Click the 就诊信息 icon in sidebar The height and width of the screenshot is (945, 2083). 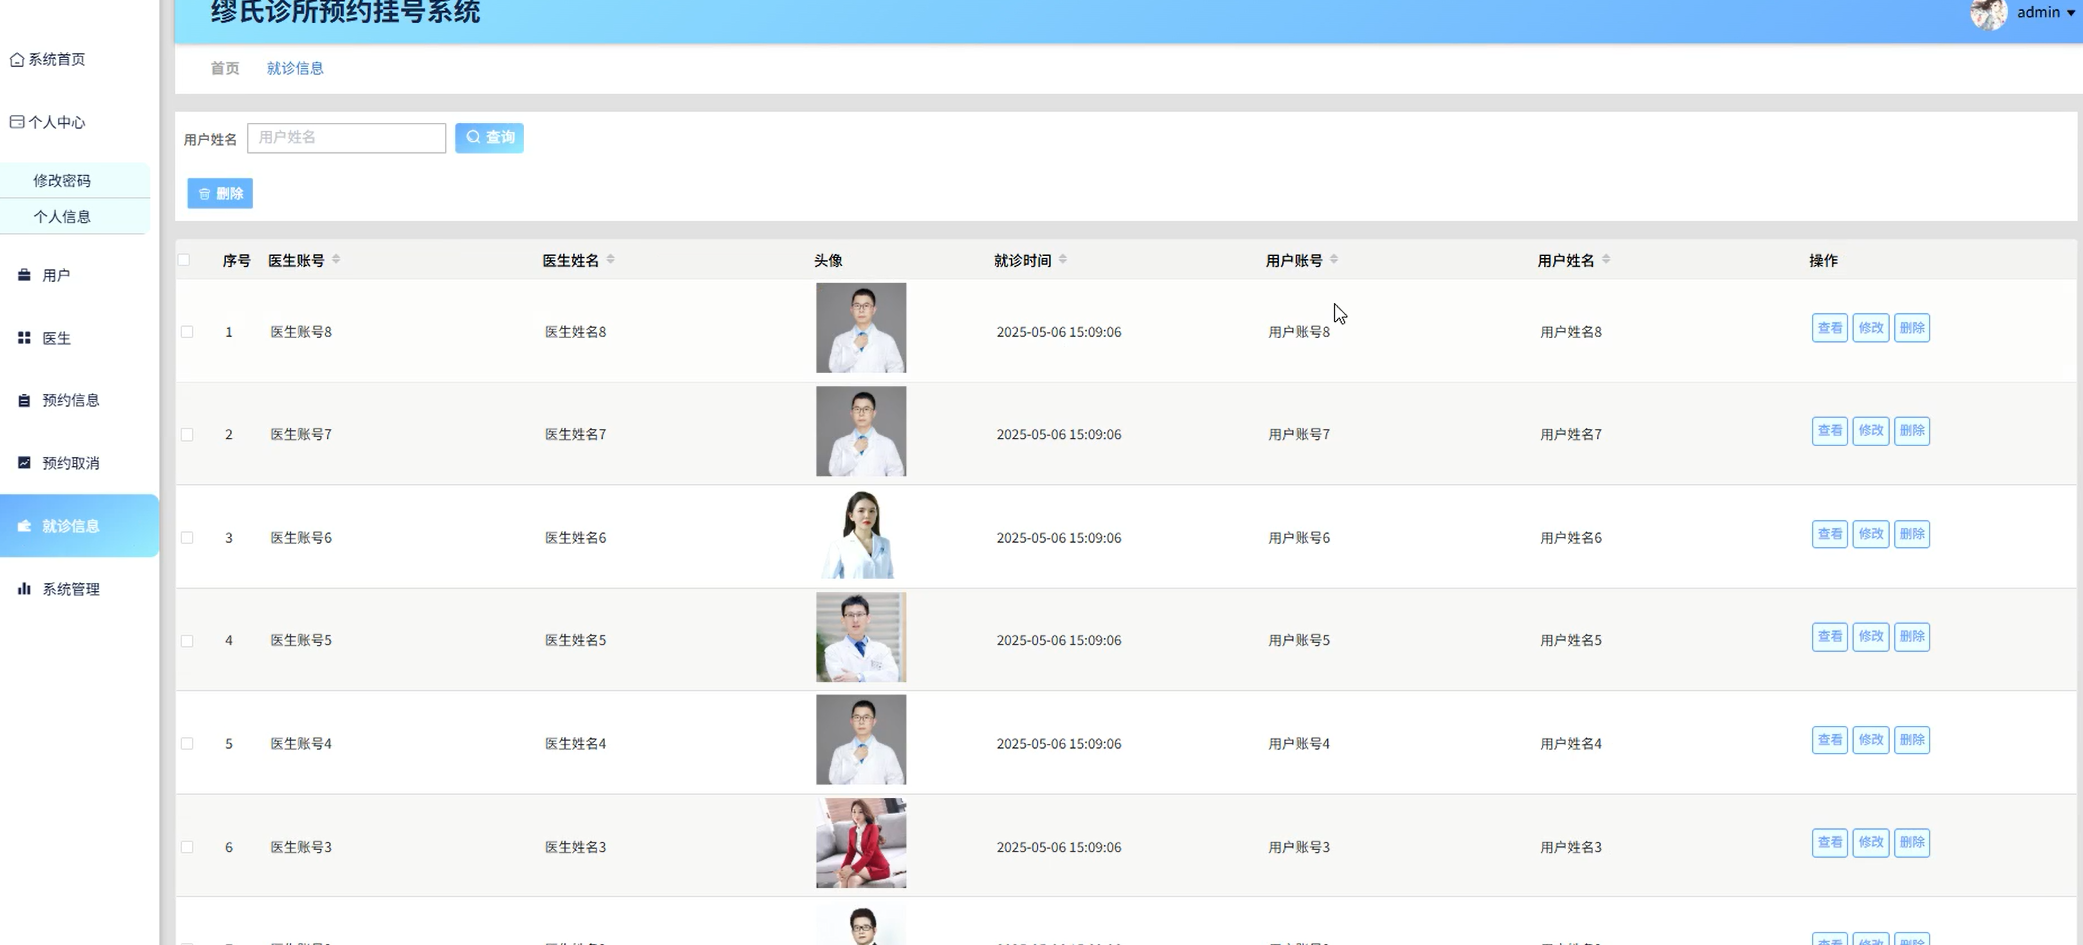click(24, 526)
